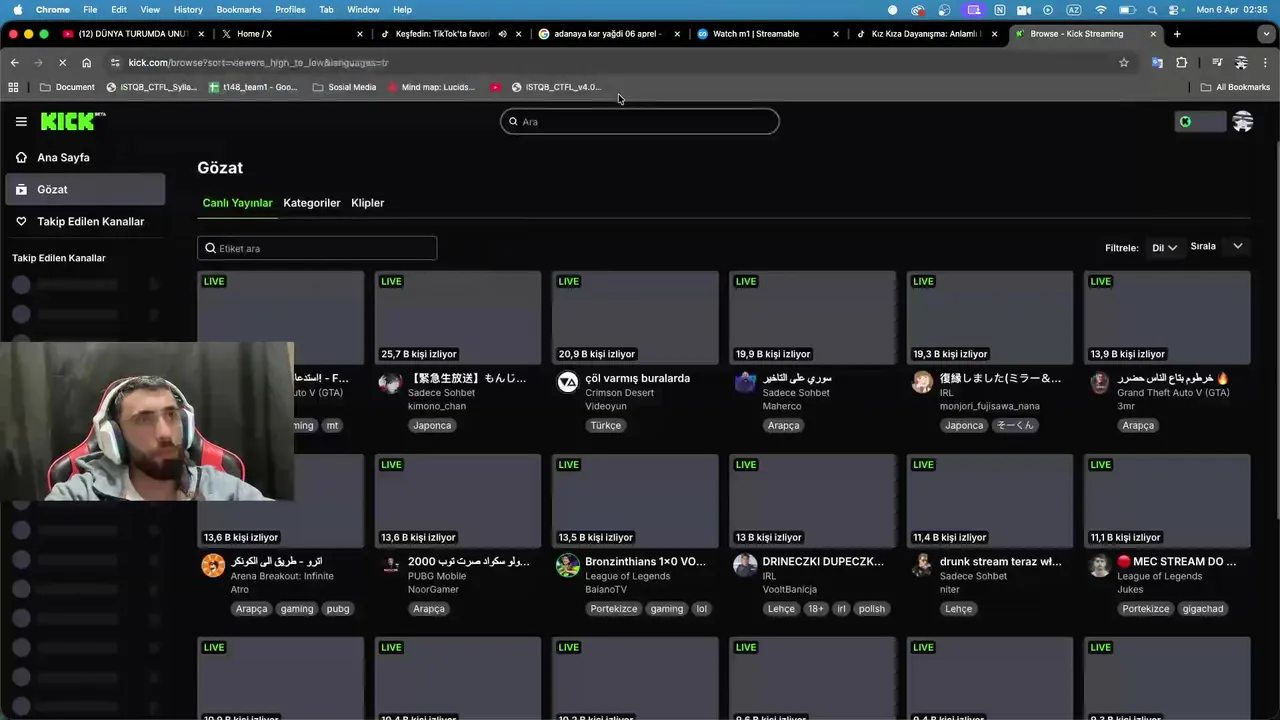This screenshot has width=1280, height=720.
Task: Click the 18+ tag
Action: click(816, 609)
